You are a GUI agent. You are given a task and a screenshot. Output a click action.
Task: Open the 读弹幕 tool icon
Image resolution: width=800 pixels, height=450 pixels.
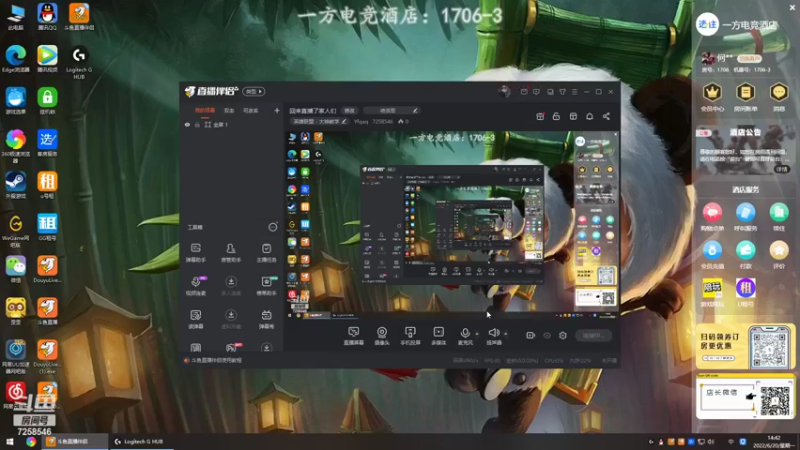(x=195, y=319)
